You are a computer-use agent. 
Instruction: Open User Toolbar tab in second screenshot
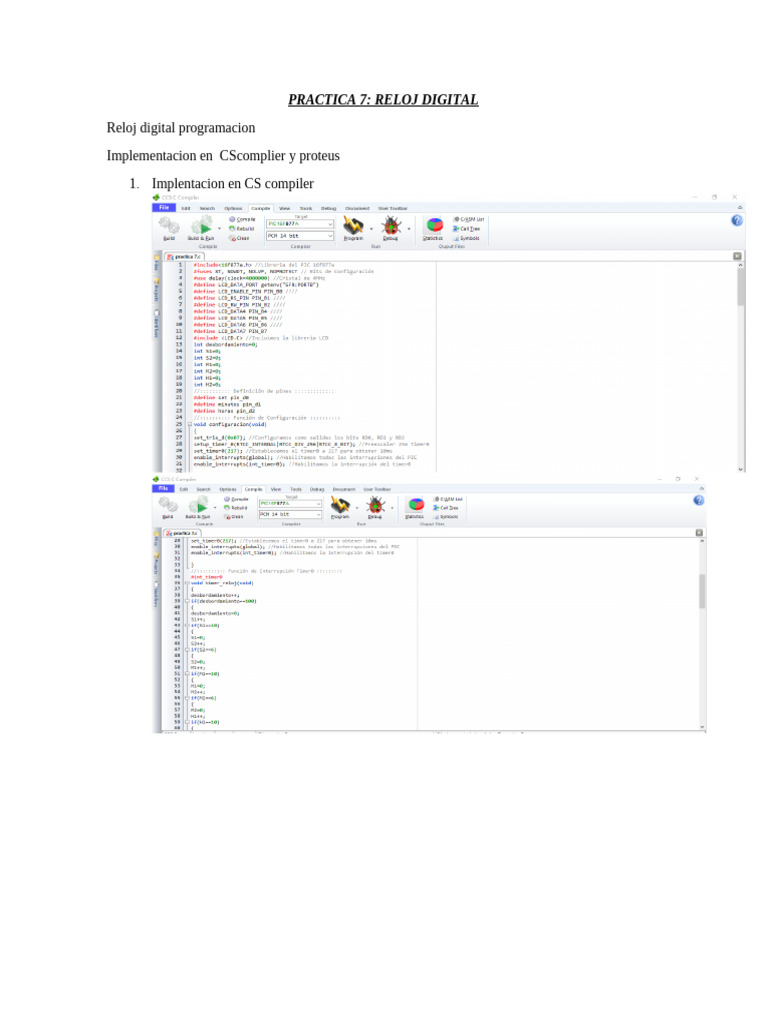377,489
